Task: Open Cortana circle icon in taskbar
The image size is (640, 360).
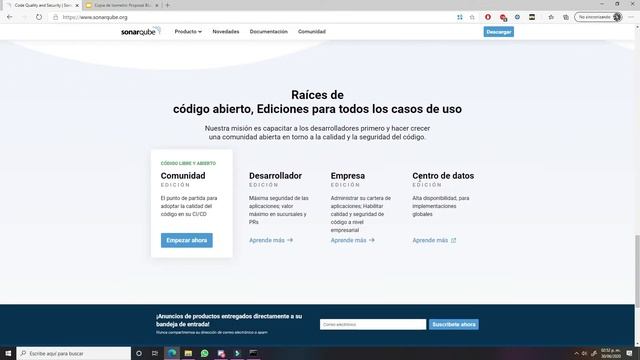Action: click(139, 353)
